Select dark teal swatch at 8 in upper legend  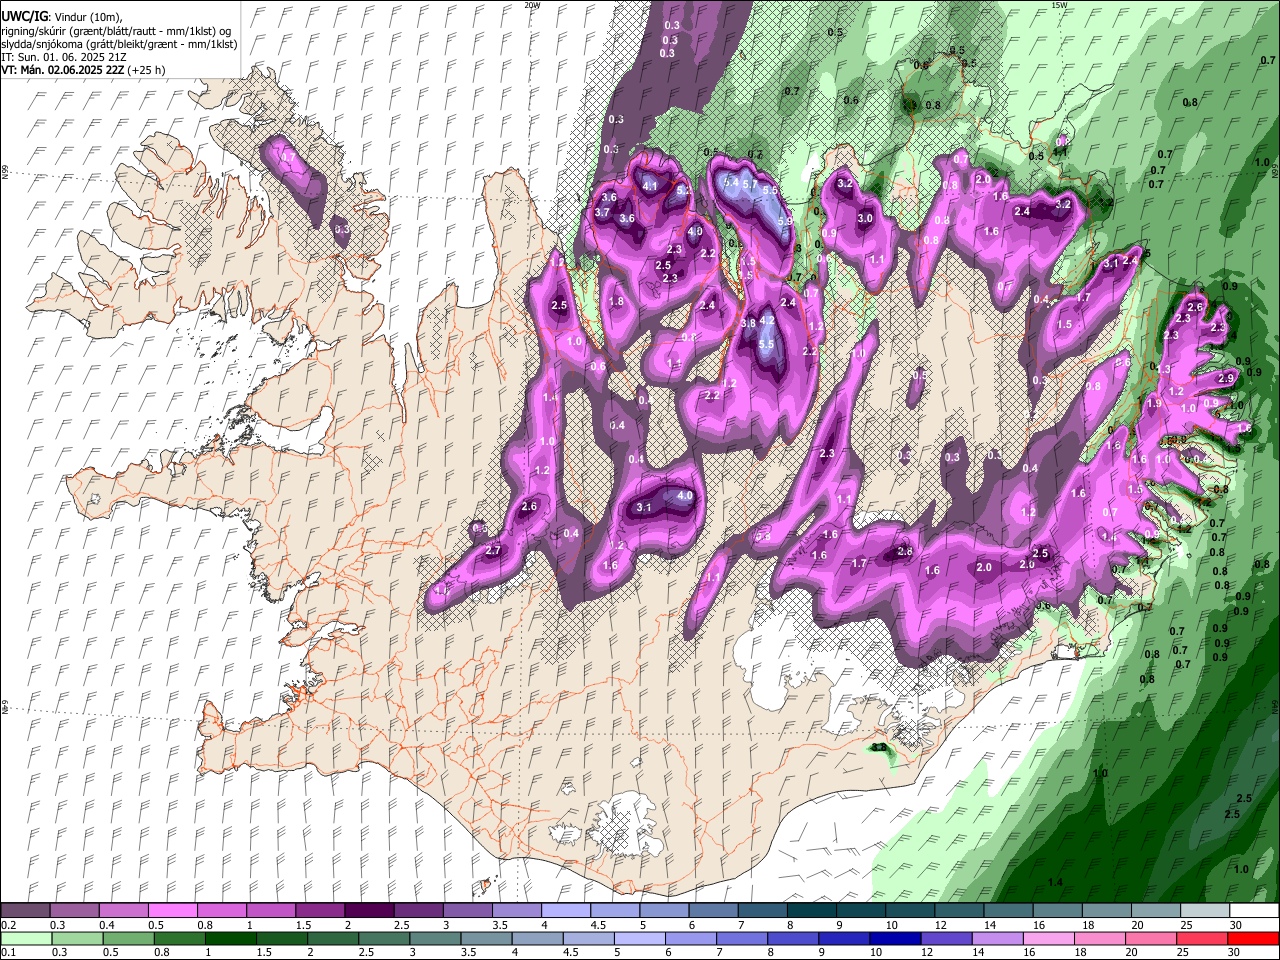pos(811,911)
